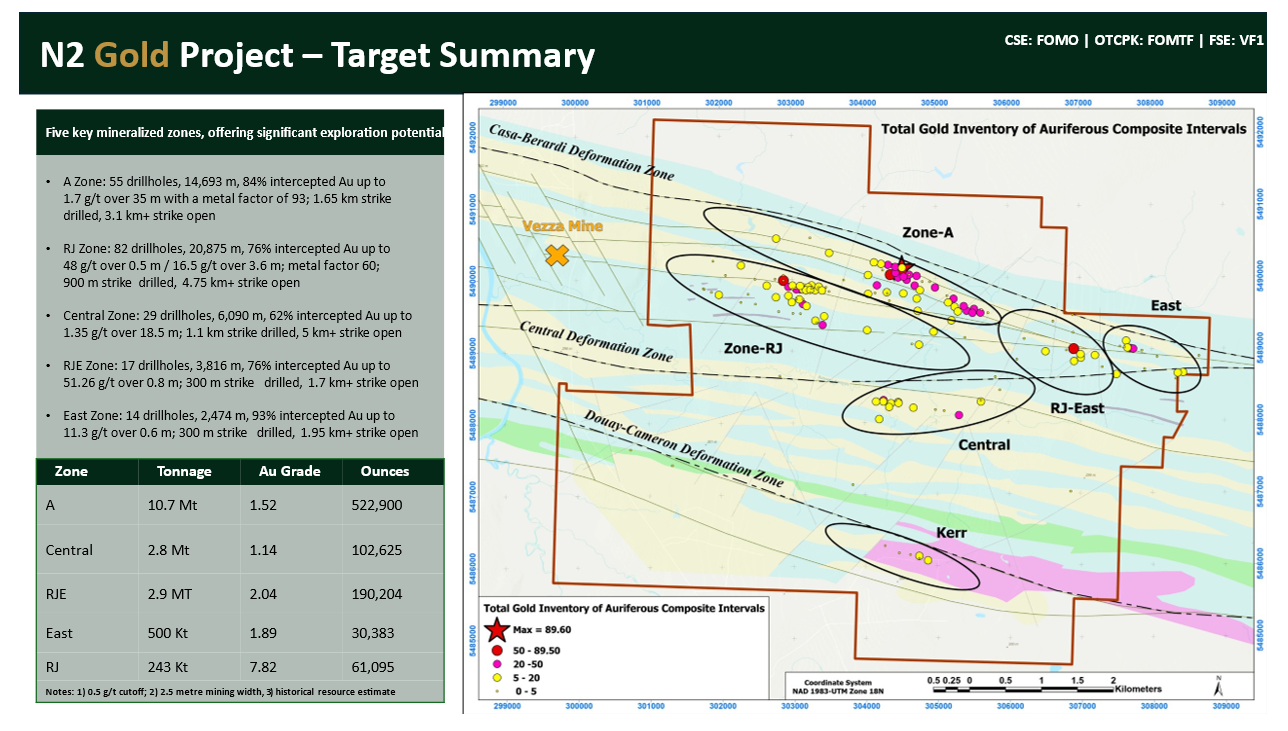
Task: Select the RJE Zone drillholes bullet
Action: click(x=233, y=374)
